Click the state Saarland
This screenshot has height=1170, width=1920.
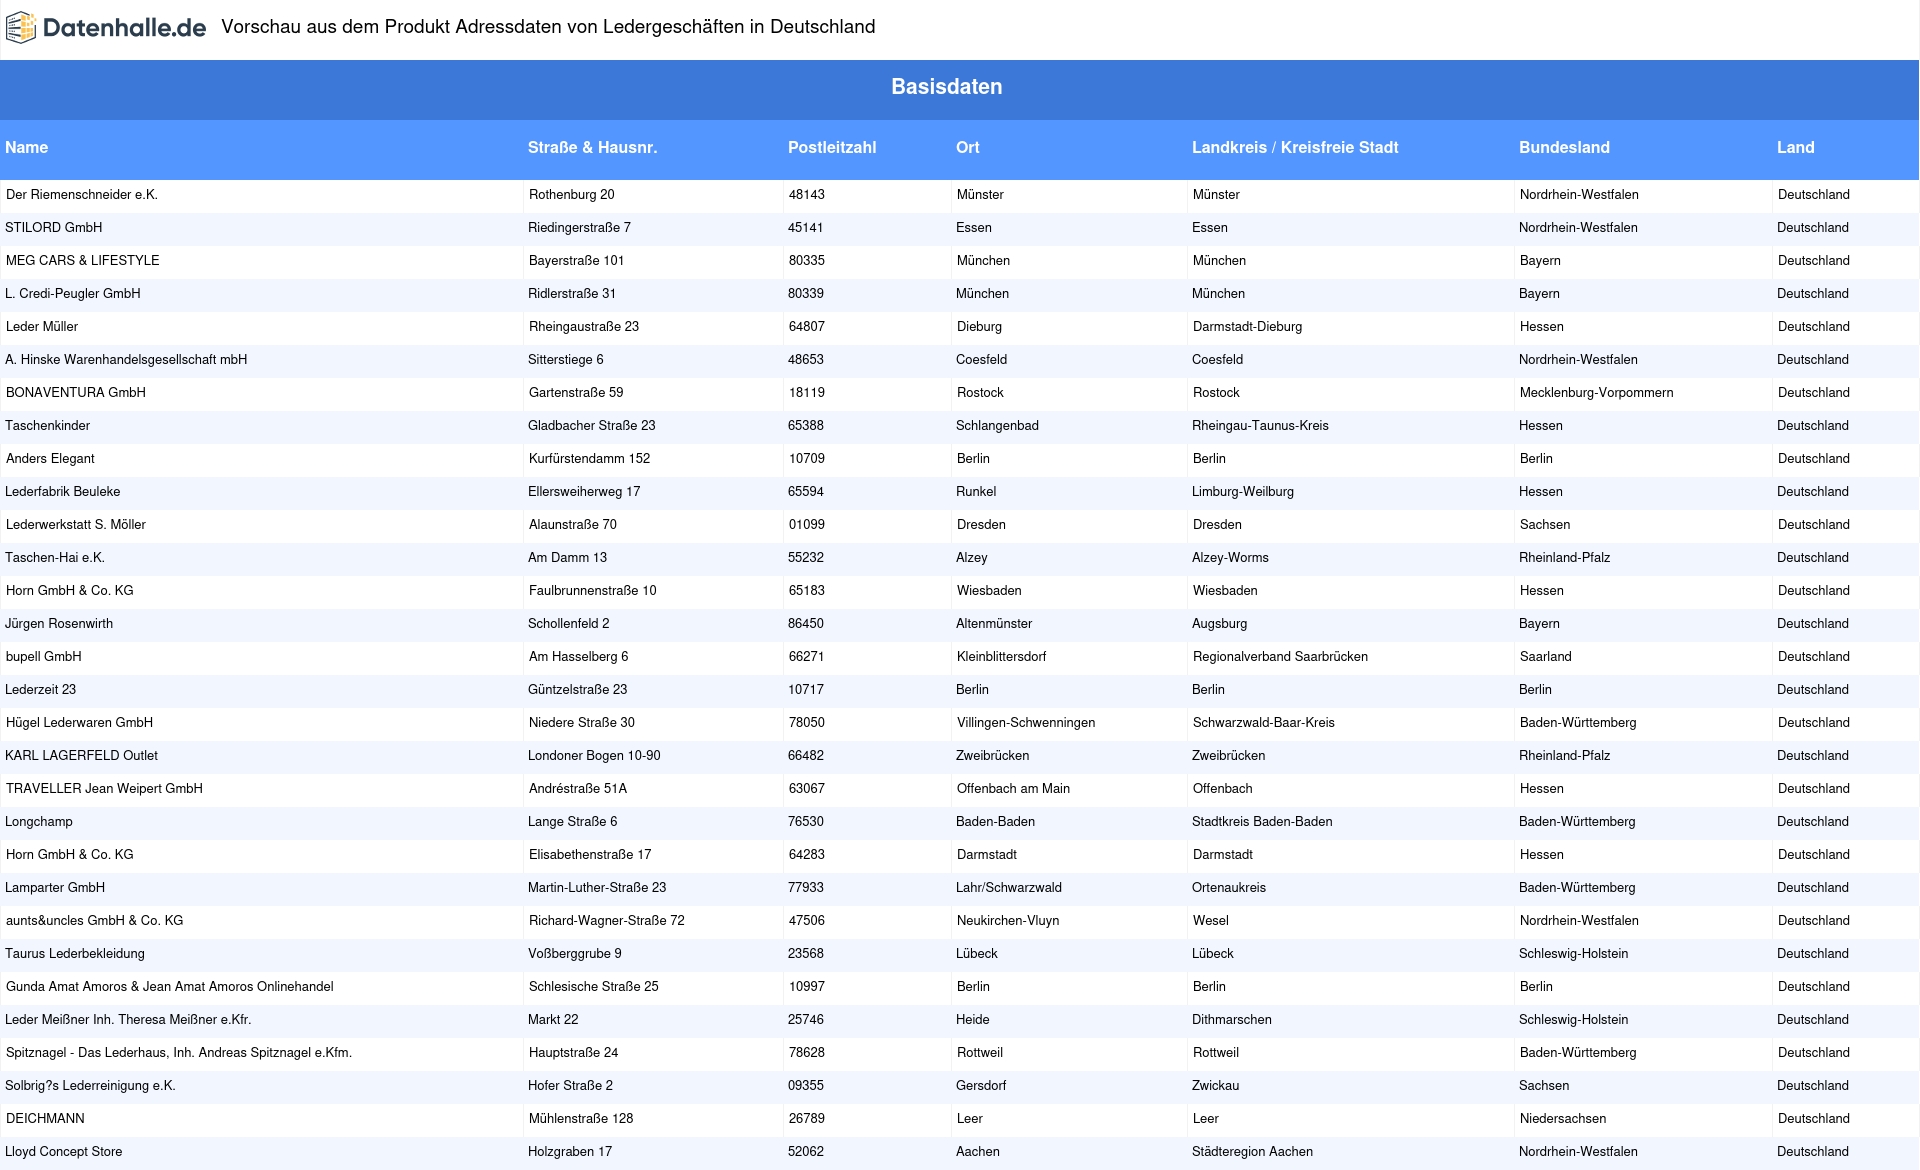click(x=1546, y=656)
